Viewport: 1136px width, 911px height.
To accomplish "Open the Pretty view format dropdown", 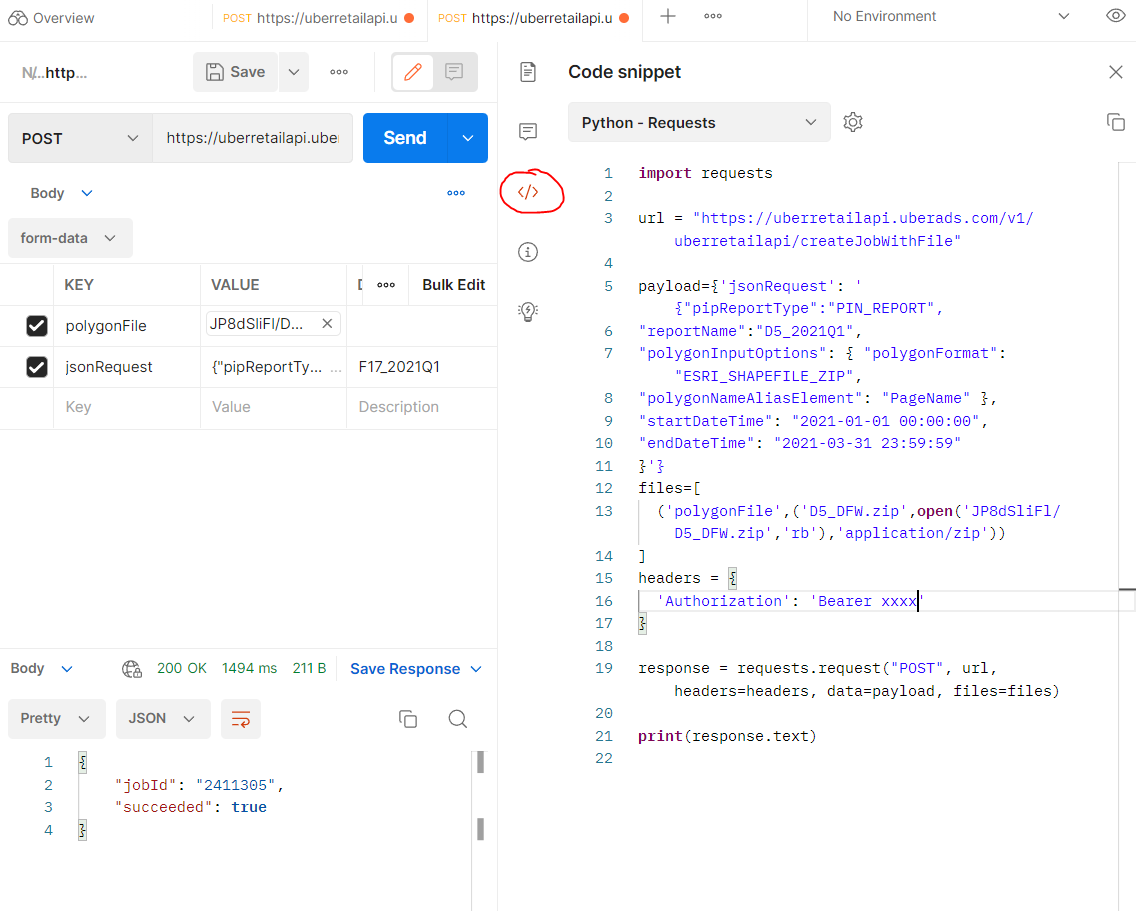I will point(57,719).
